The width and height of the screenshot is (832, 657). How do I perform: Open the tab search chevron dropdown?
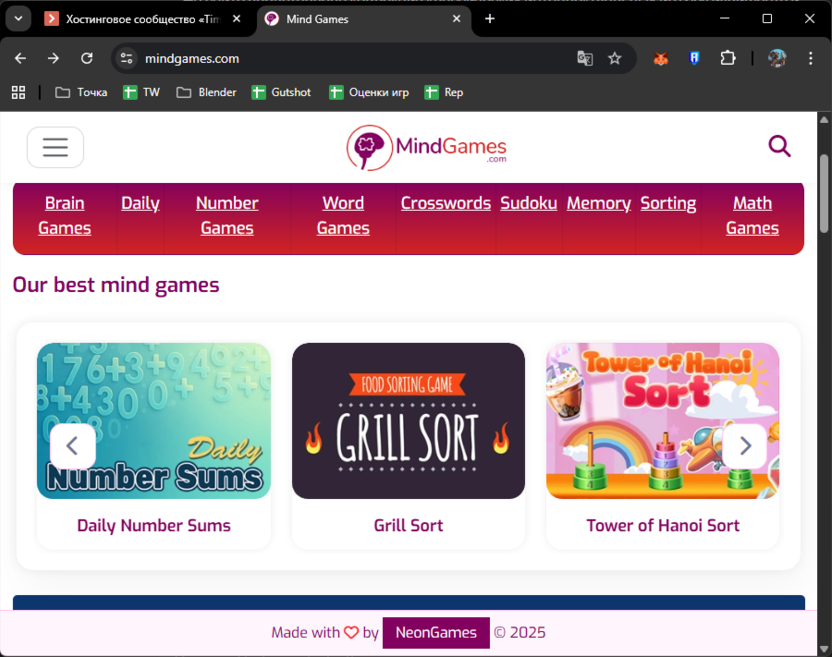(x=17, y=18)
